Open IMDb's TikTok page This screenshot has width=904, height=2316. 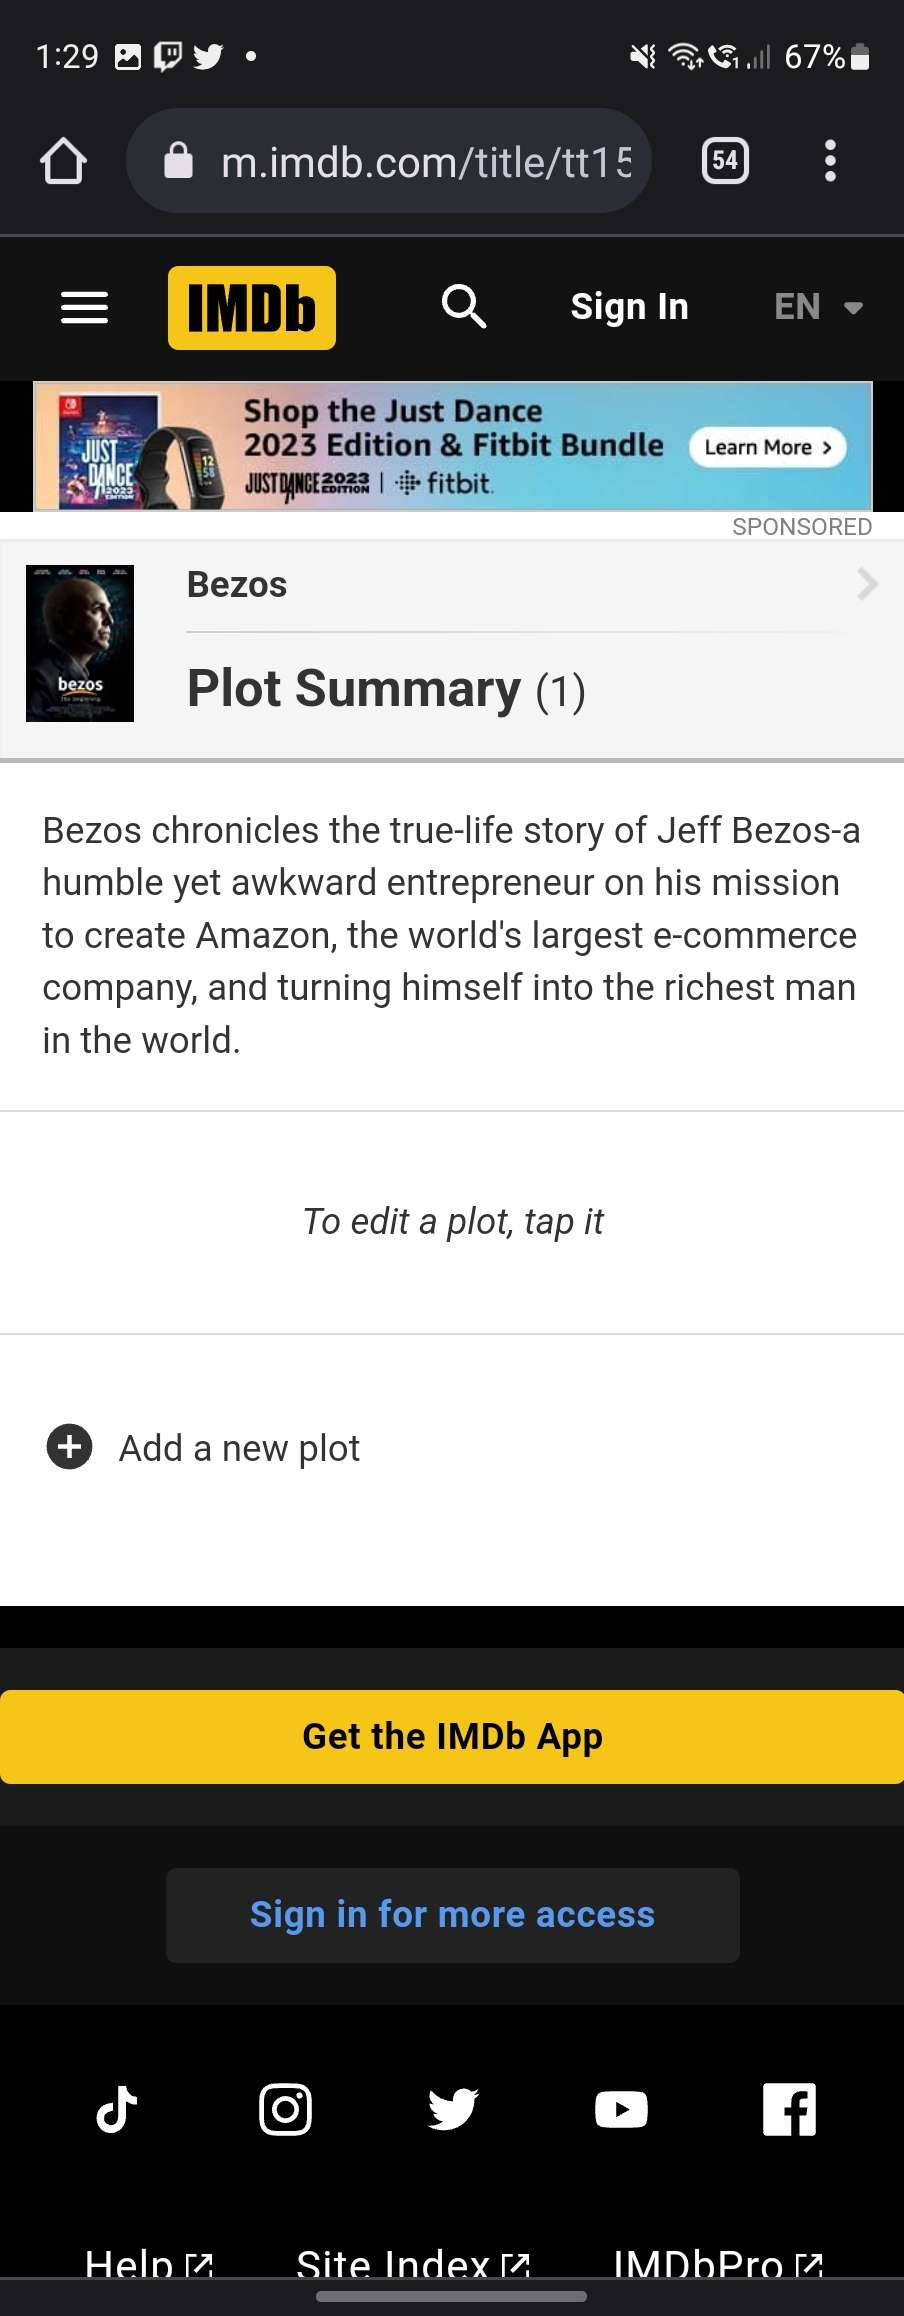117,2110
